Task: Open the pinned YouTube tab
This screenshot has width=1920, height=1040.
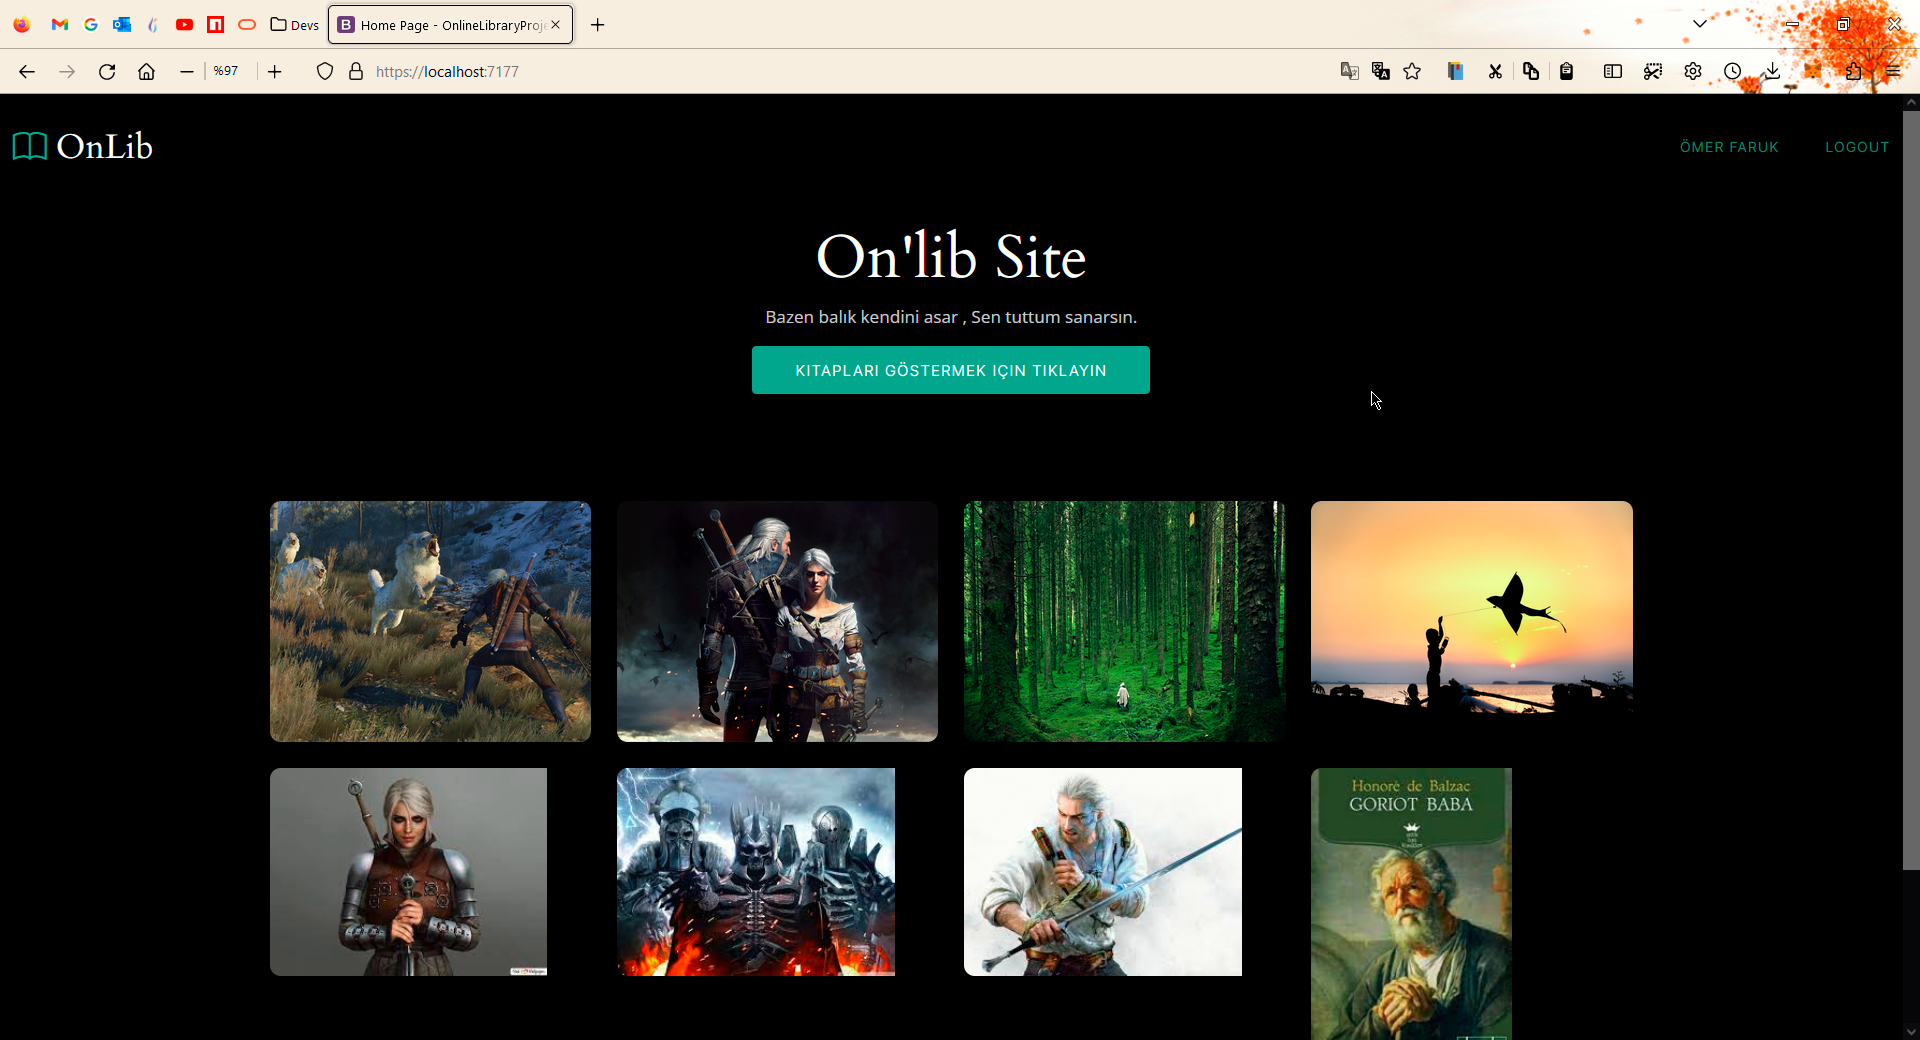Action: coord(184,25)
